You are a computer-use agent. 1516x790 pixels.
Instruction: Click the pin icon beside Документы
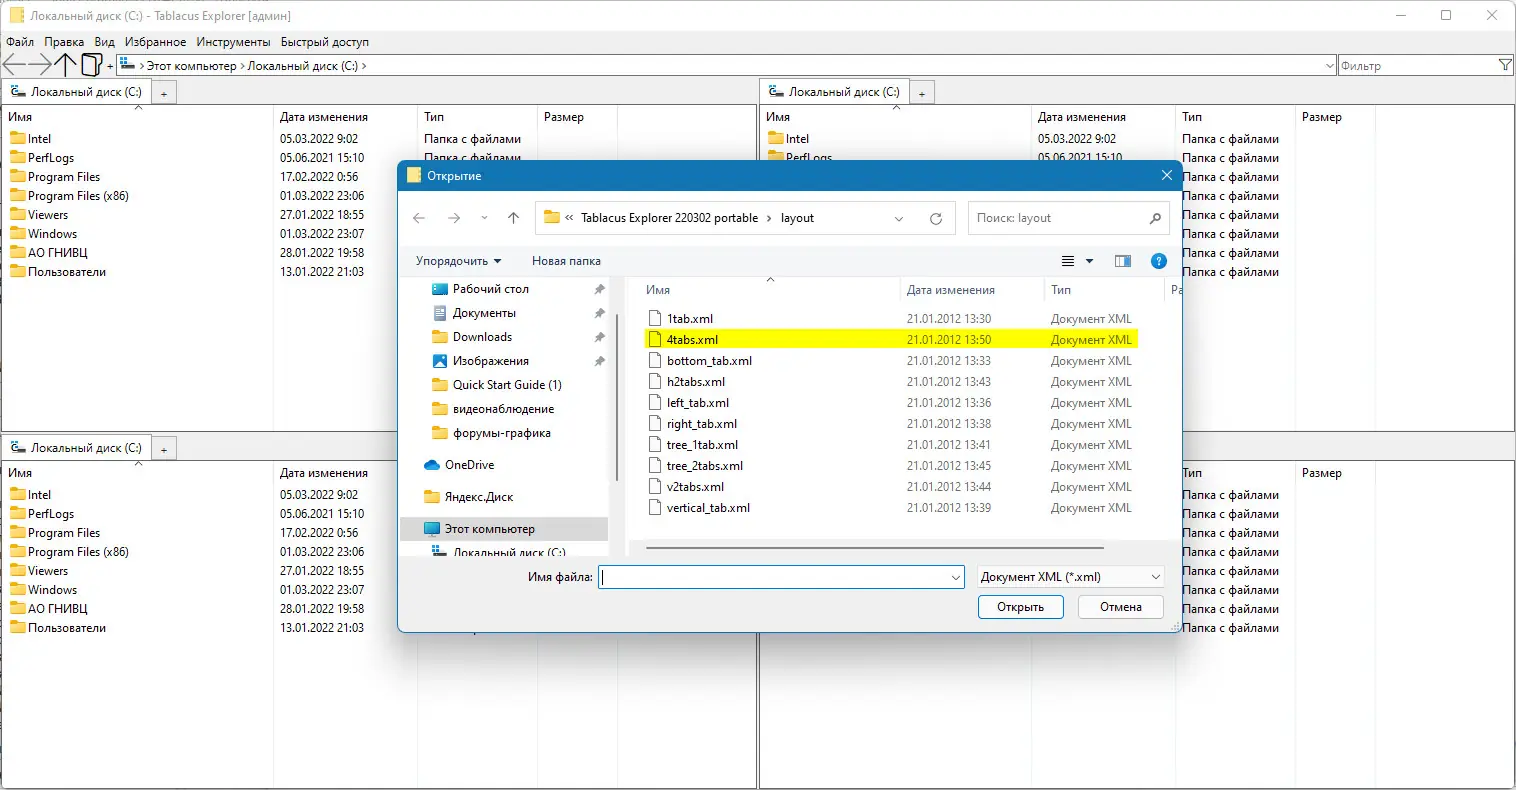tap(599, 313)
